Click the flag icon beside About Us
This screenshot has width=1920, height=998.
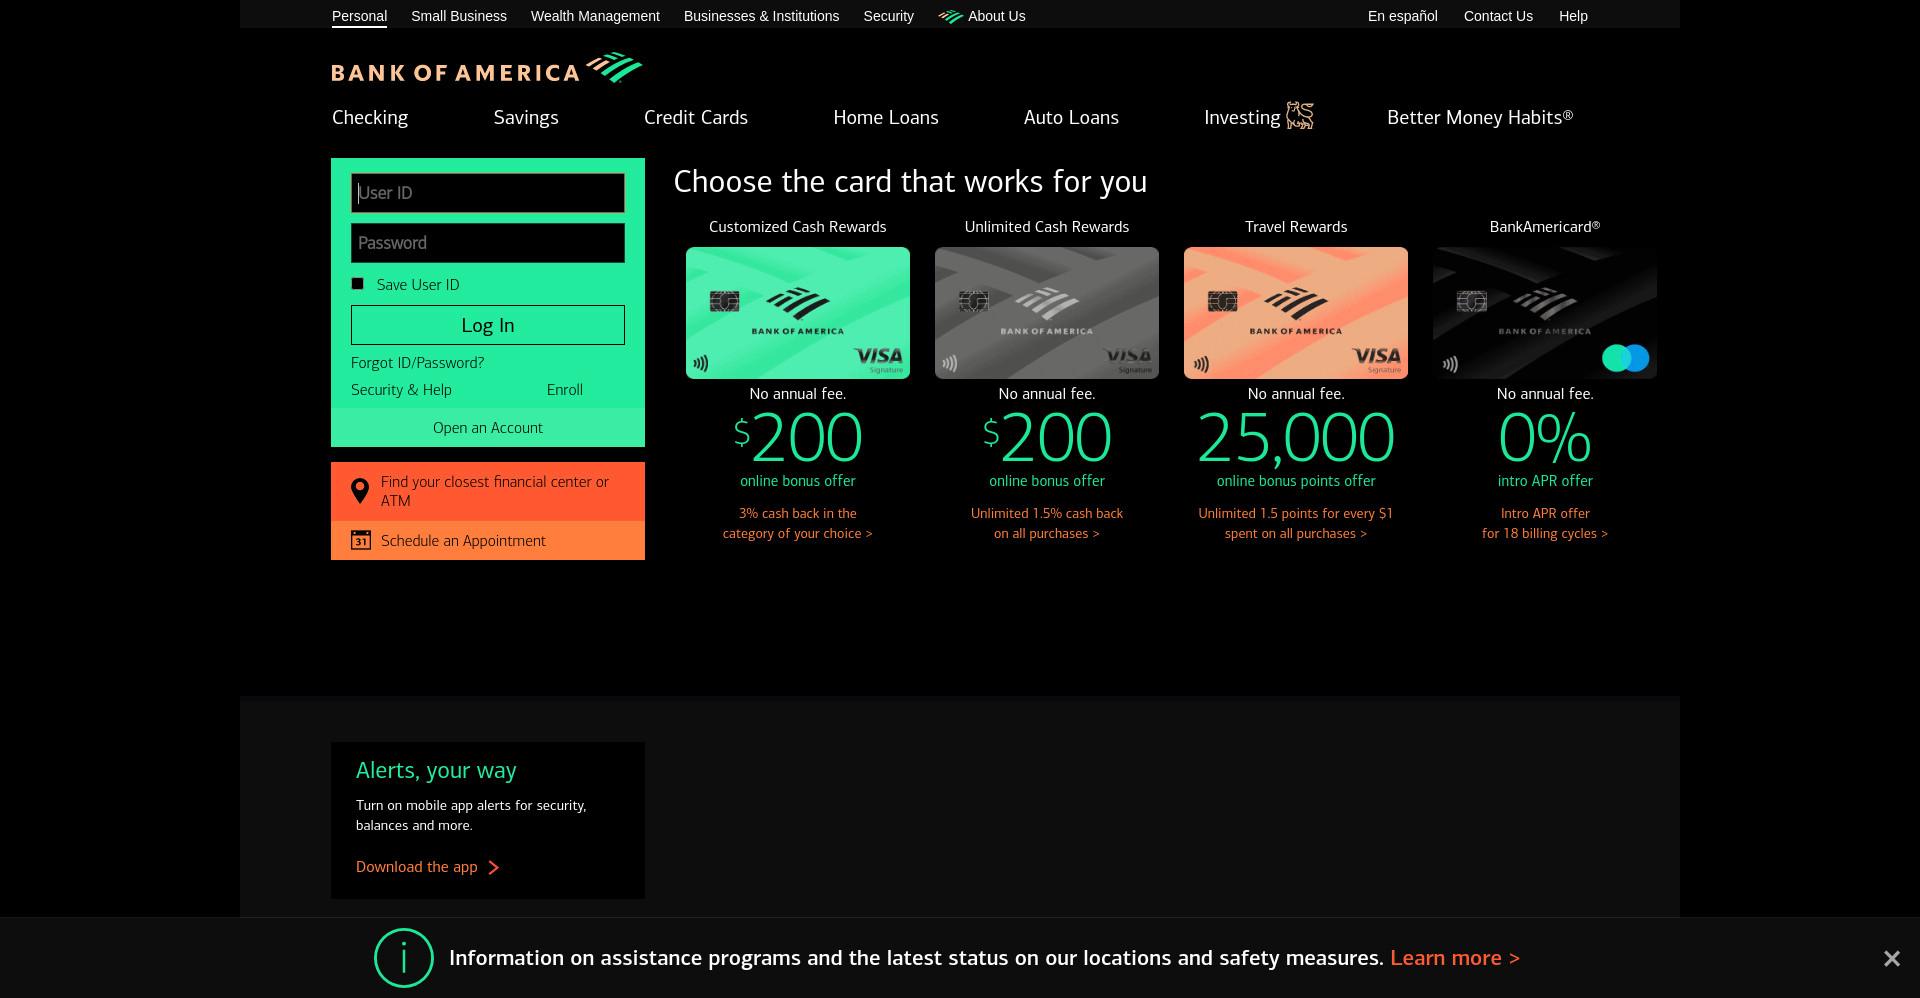point(950,16)
